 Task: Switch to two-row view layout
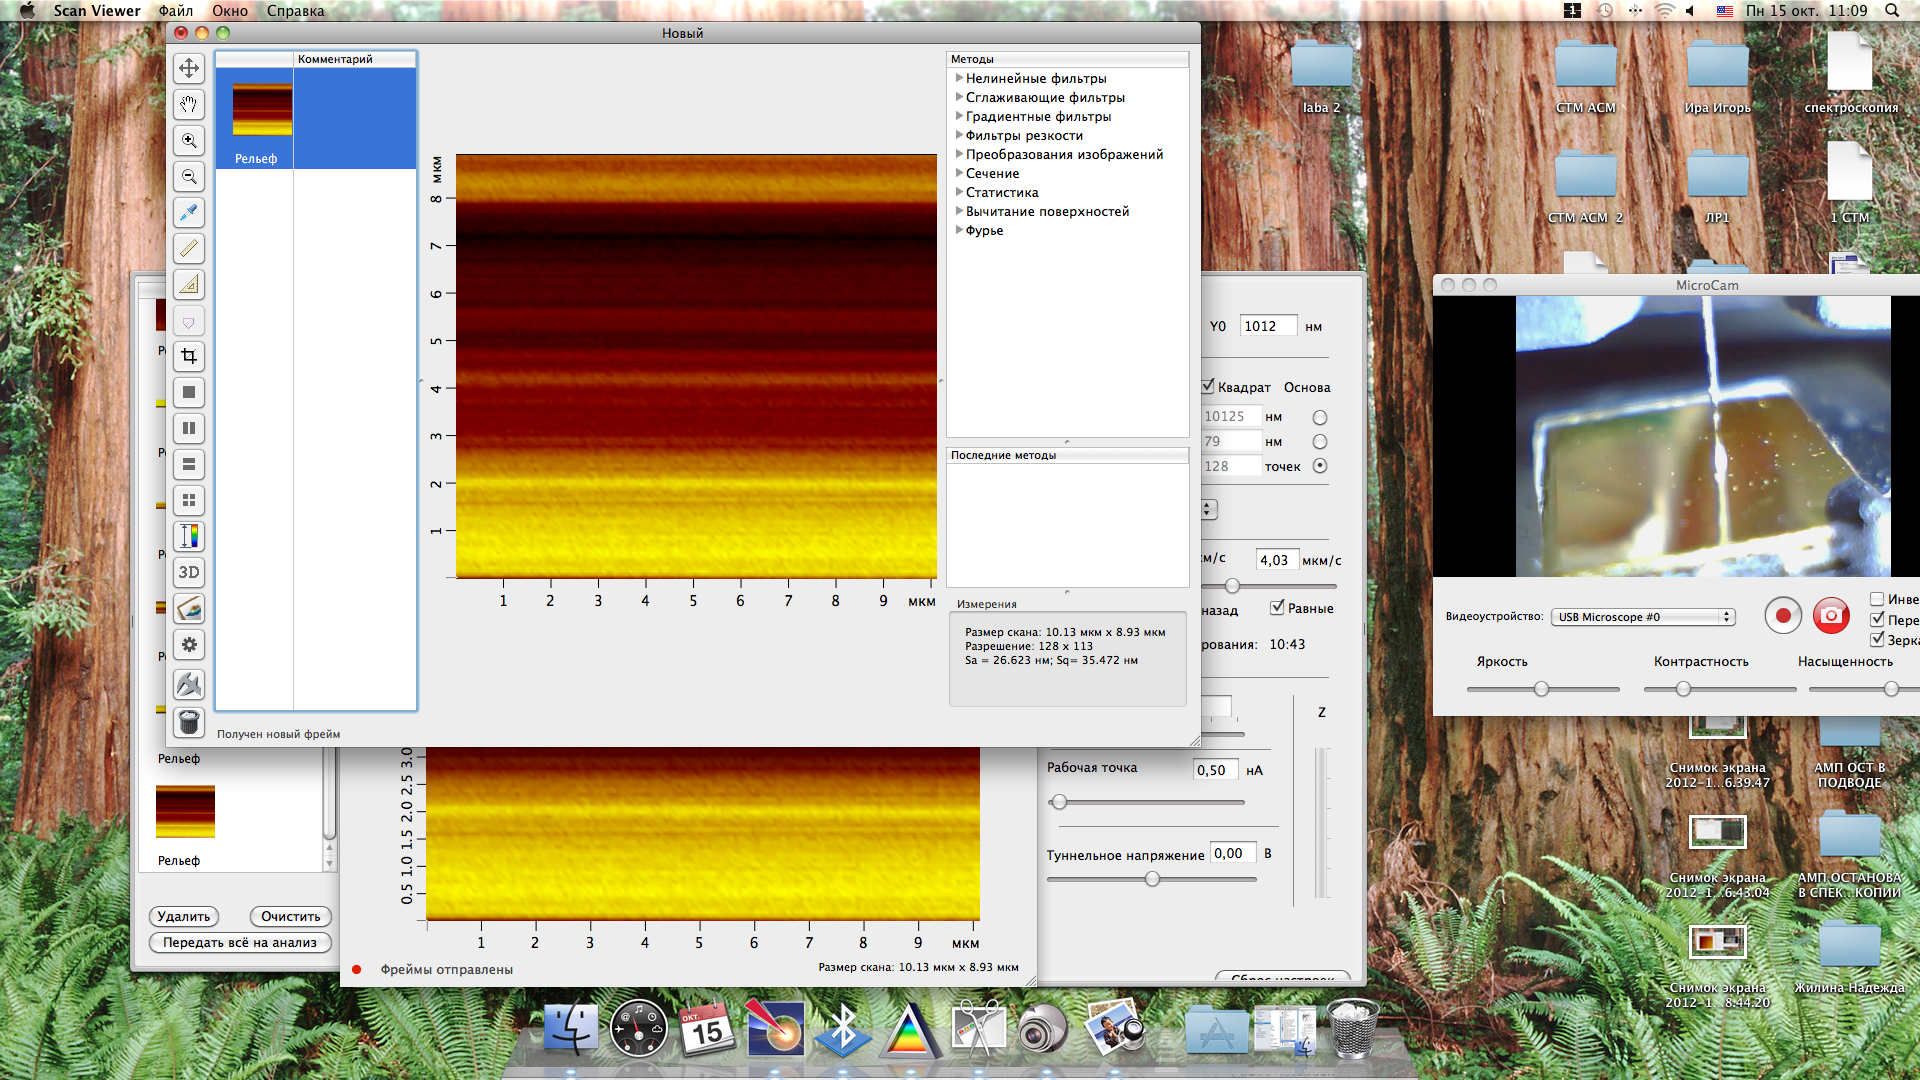(189, 464)
